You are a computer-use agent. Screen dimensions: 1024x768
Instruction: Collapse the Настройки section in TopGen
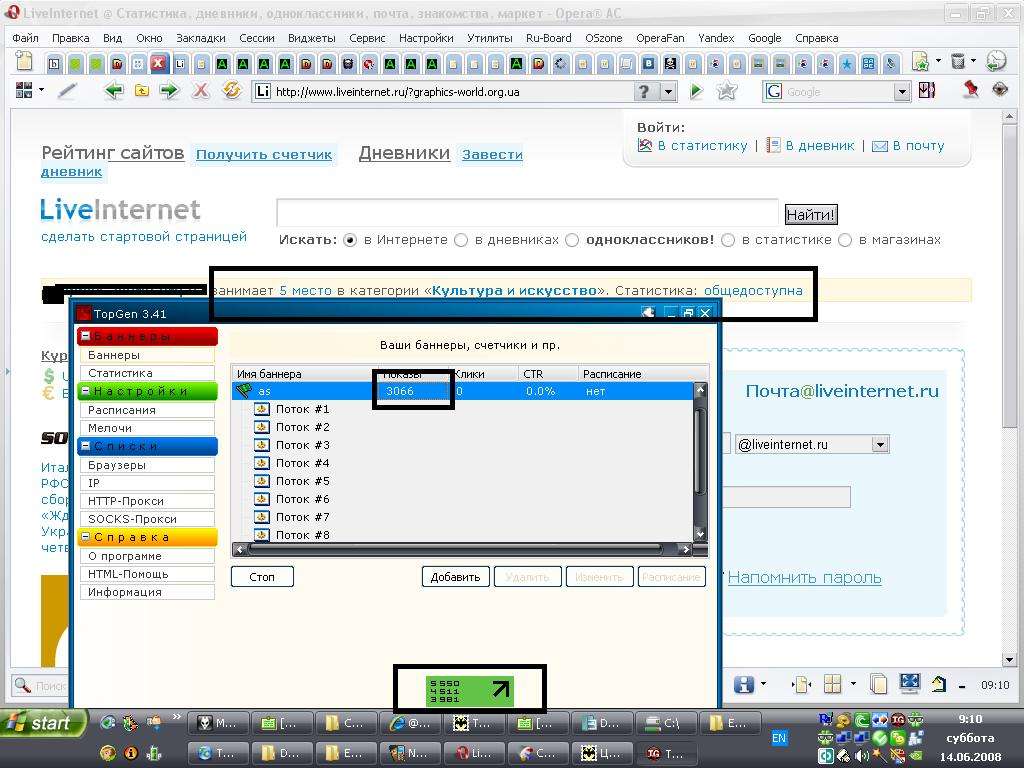tap(86, 391)
